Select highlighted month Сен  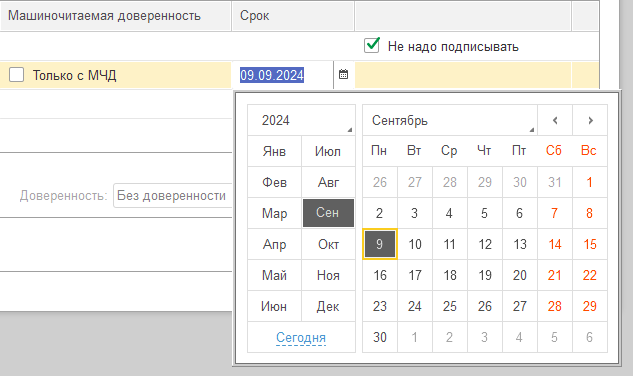328,213
